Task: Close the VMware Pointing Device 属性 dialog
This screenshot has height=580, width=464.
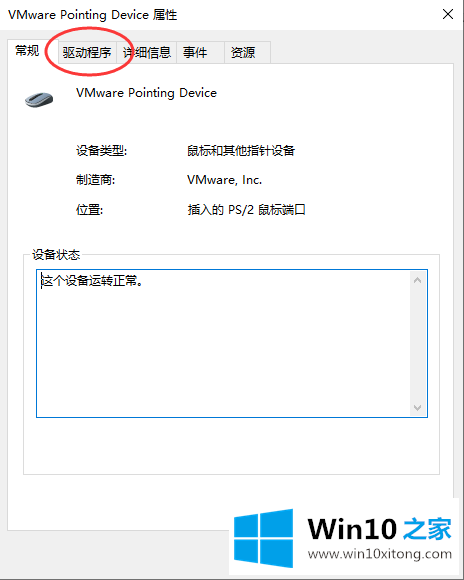Action: (448, 14)
